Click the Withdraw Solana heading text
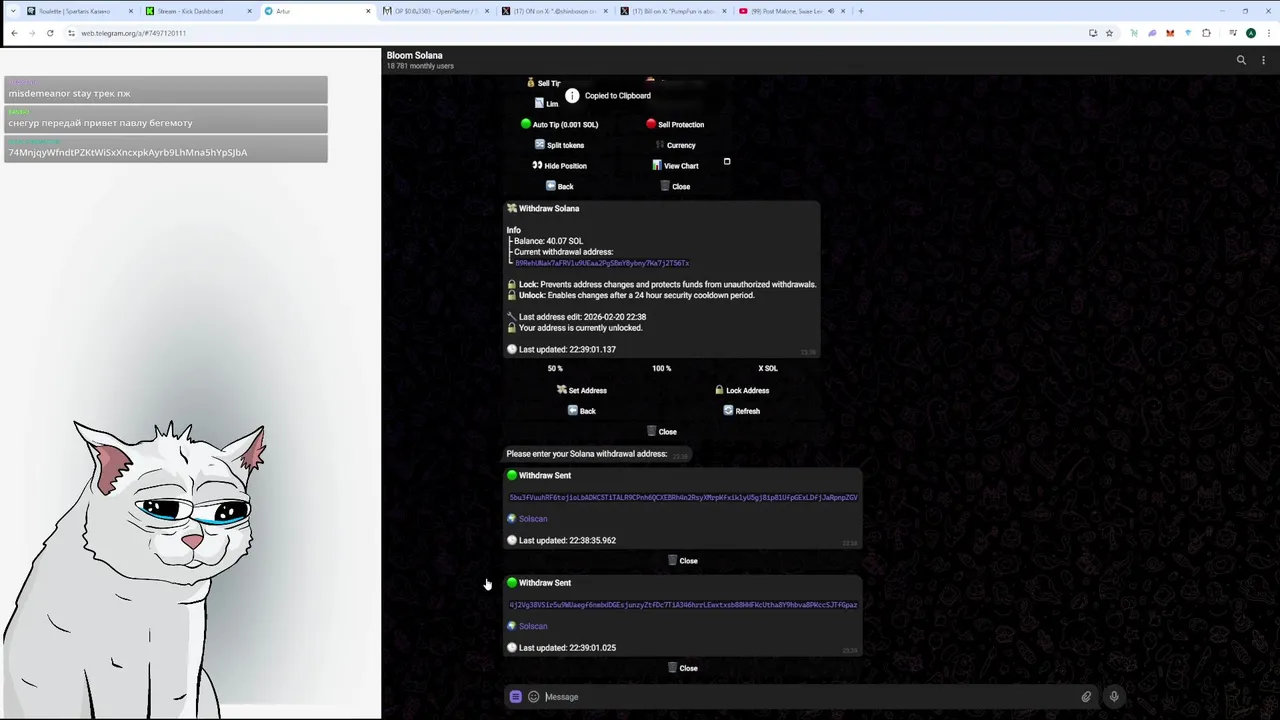1280x720 pixels. click(x=548, y=208)
